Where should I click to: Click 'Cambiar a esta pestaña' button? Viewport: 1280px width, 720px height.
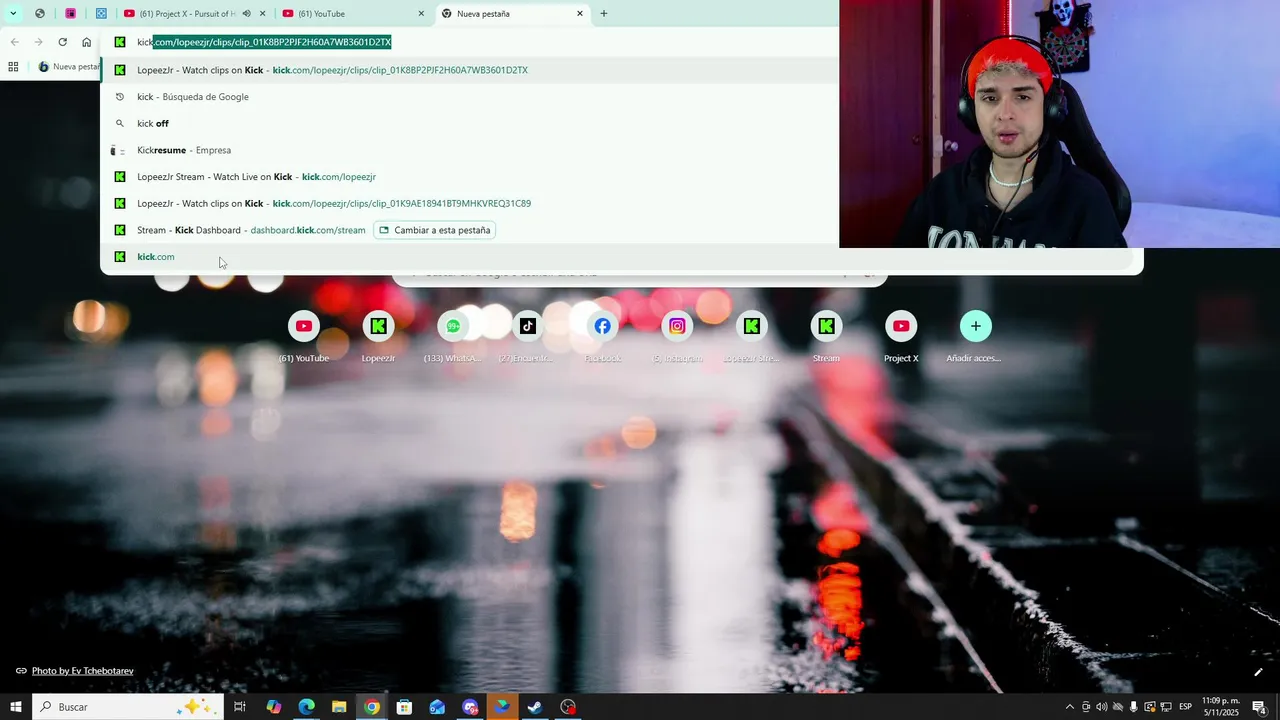(x=434, y=230)
